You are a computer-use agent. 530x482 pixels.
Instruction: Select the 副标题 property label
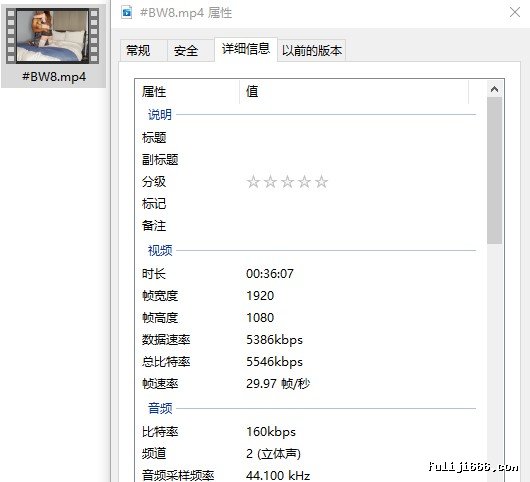point(160,160)
